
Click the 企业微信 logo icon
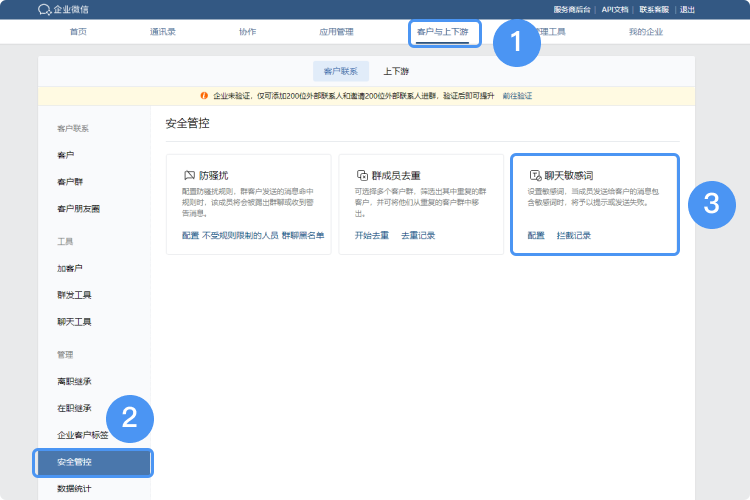(44, 9)
